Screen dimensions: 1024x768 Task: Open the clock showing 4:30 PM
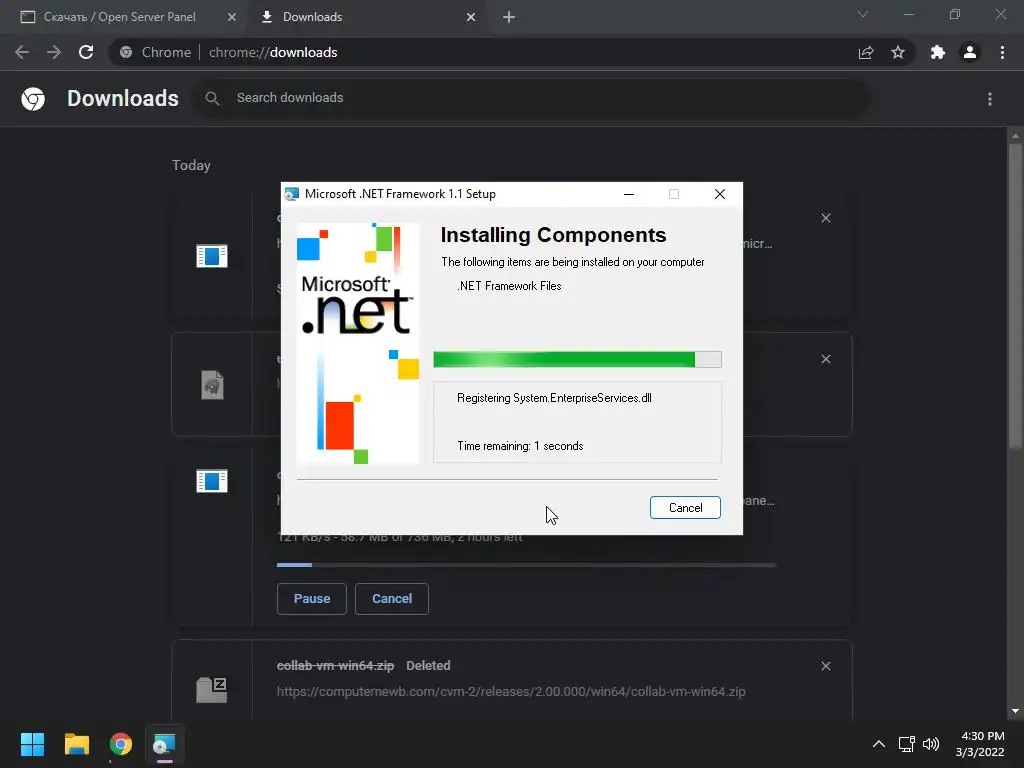(980, 744)
